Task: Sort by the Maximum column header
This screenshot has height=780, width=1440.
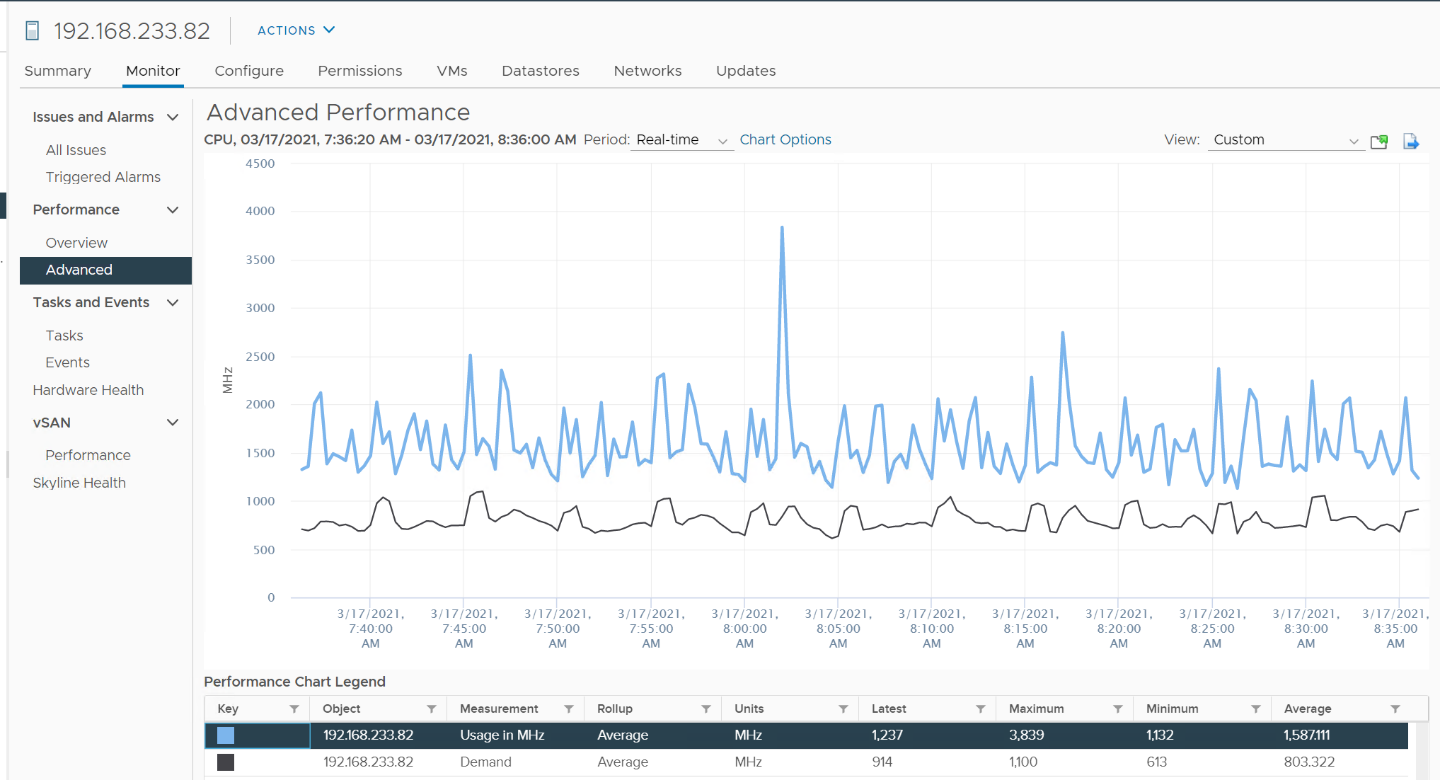Action: [1035, 709]
